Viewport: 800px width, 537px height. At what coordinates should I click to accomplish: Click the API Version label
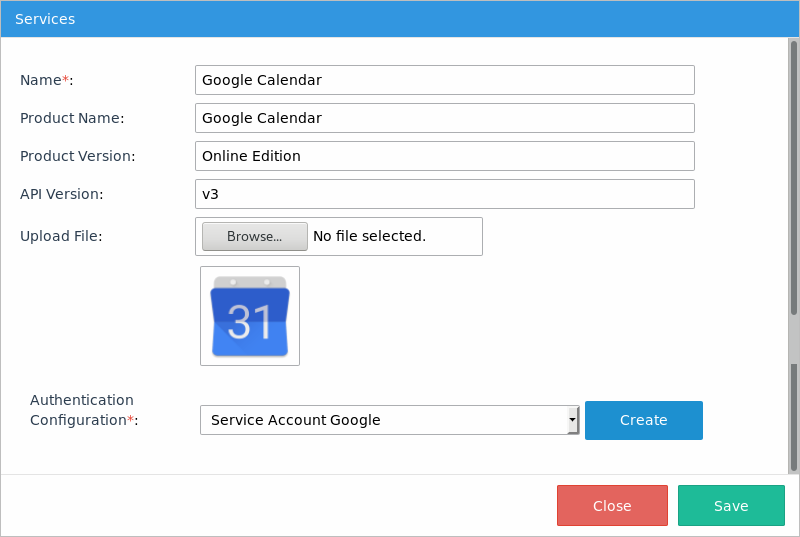coord(61,194)
